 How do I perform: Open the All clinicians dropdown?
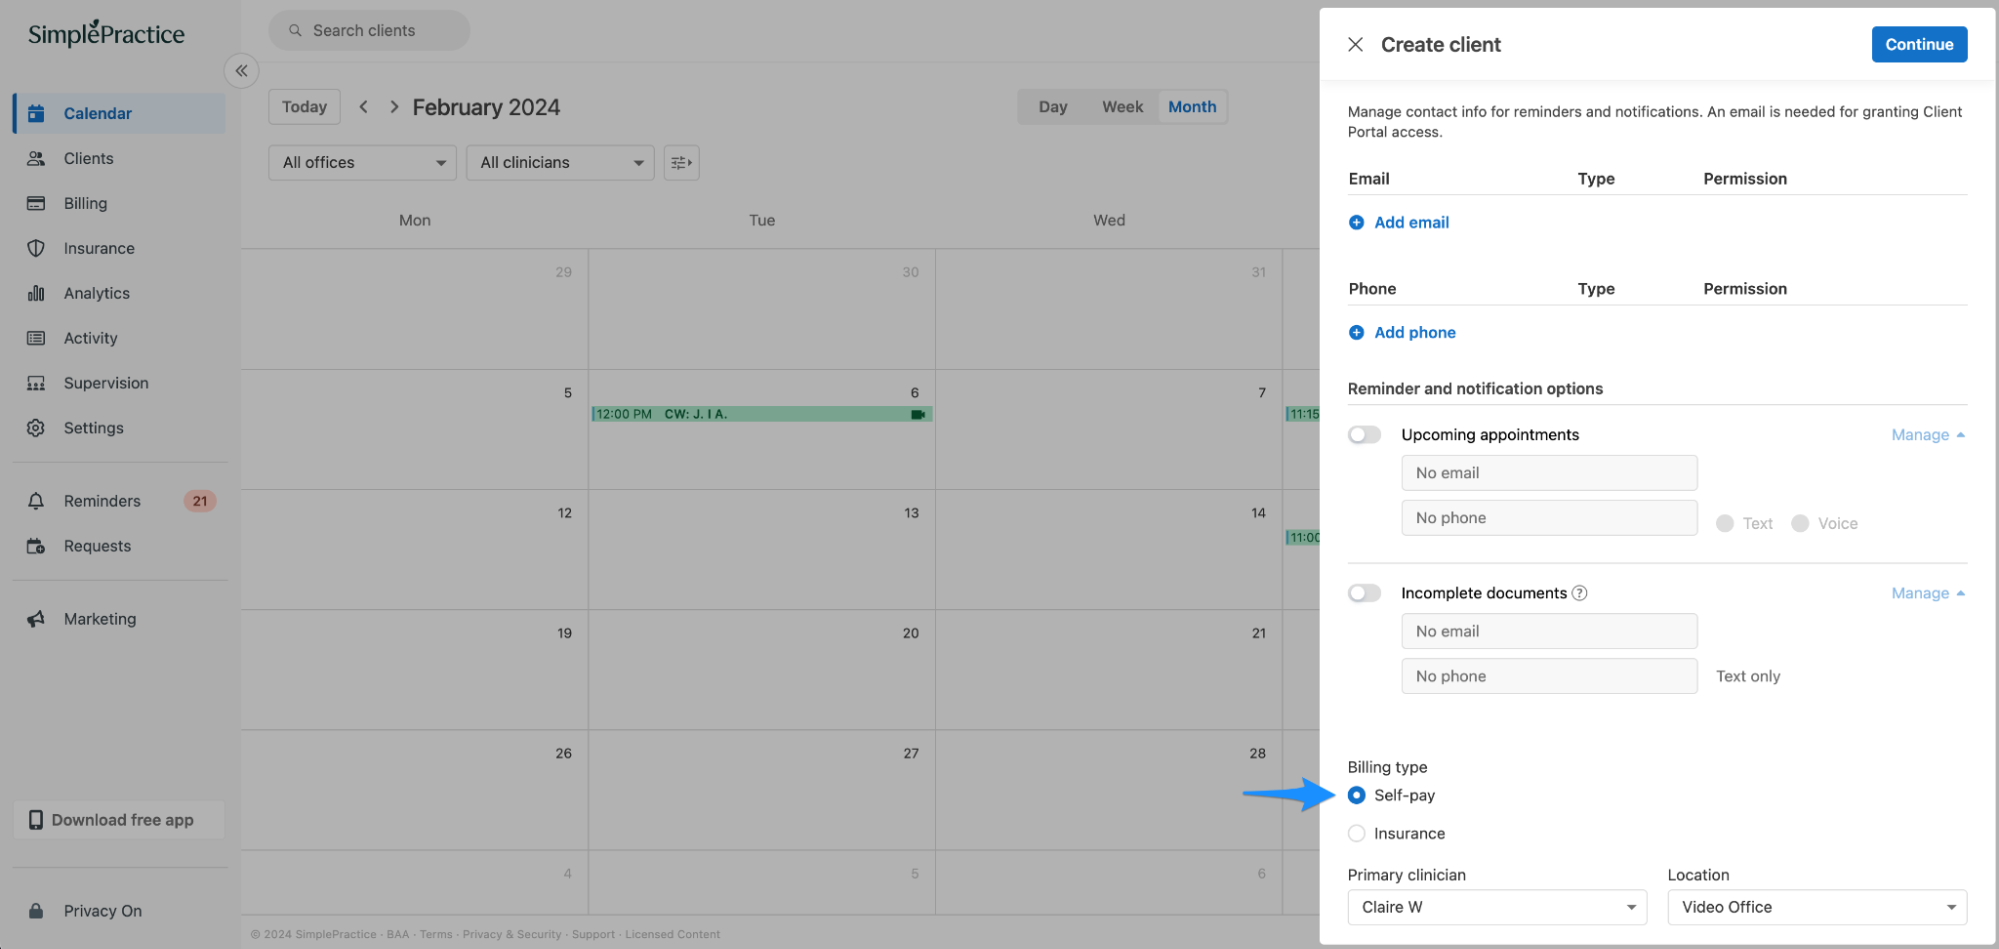[x=560, y=163]
